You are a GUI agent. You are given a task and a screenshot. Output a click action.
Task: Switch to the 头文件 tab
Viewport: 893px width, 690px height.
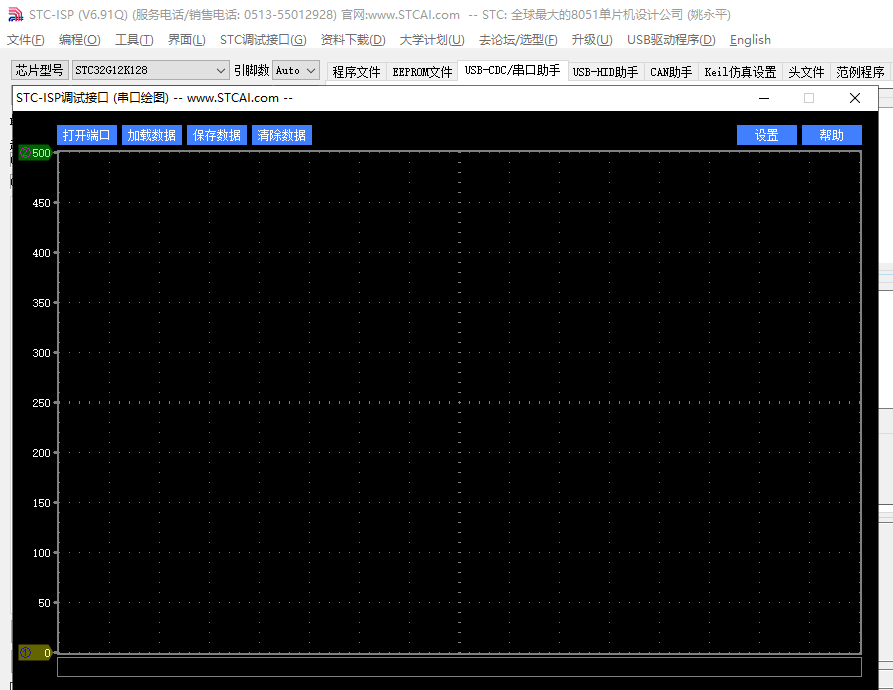806,72
